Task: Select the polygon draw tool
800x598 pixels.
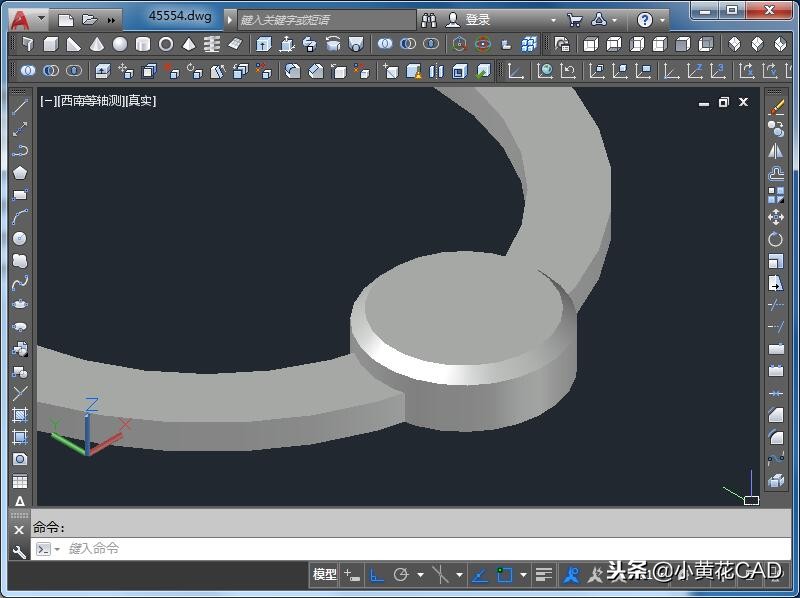Action: coord(20,172)
